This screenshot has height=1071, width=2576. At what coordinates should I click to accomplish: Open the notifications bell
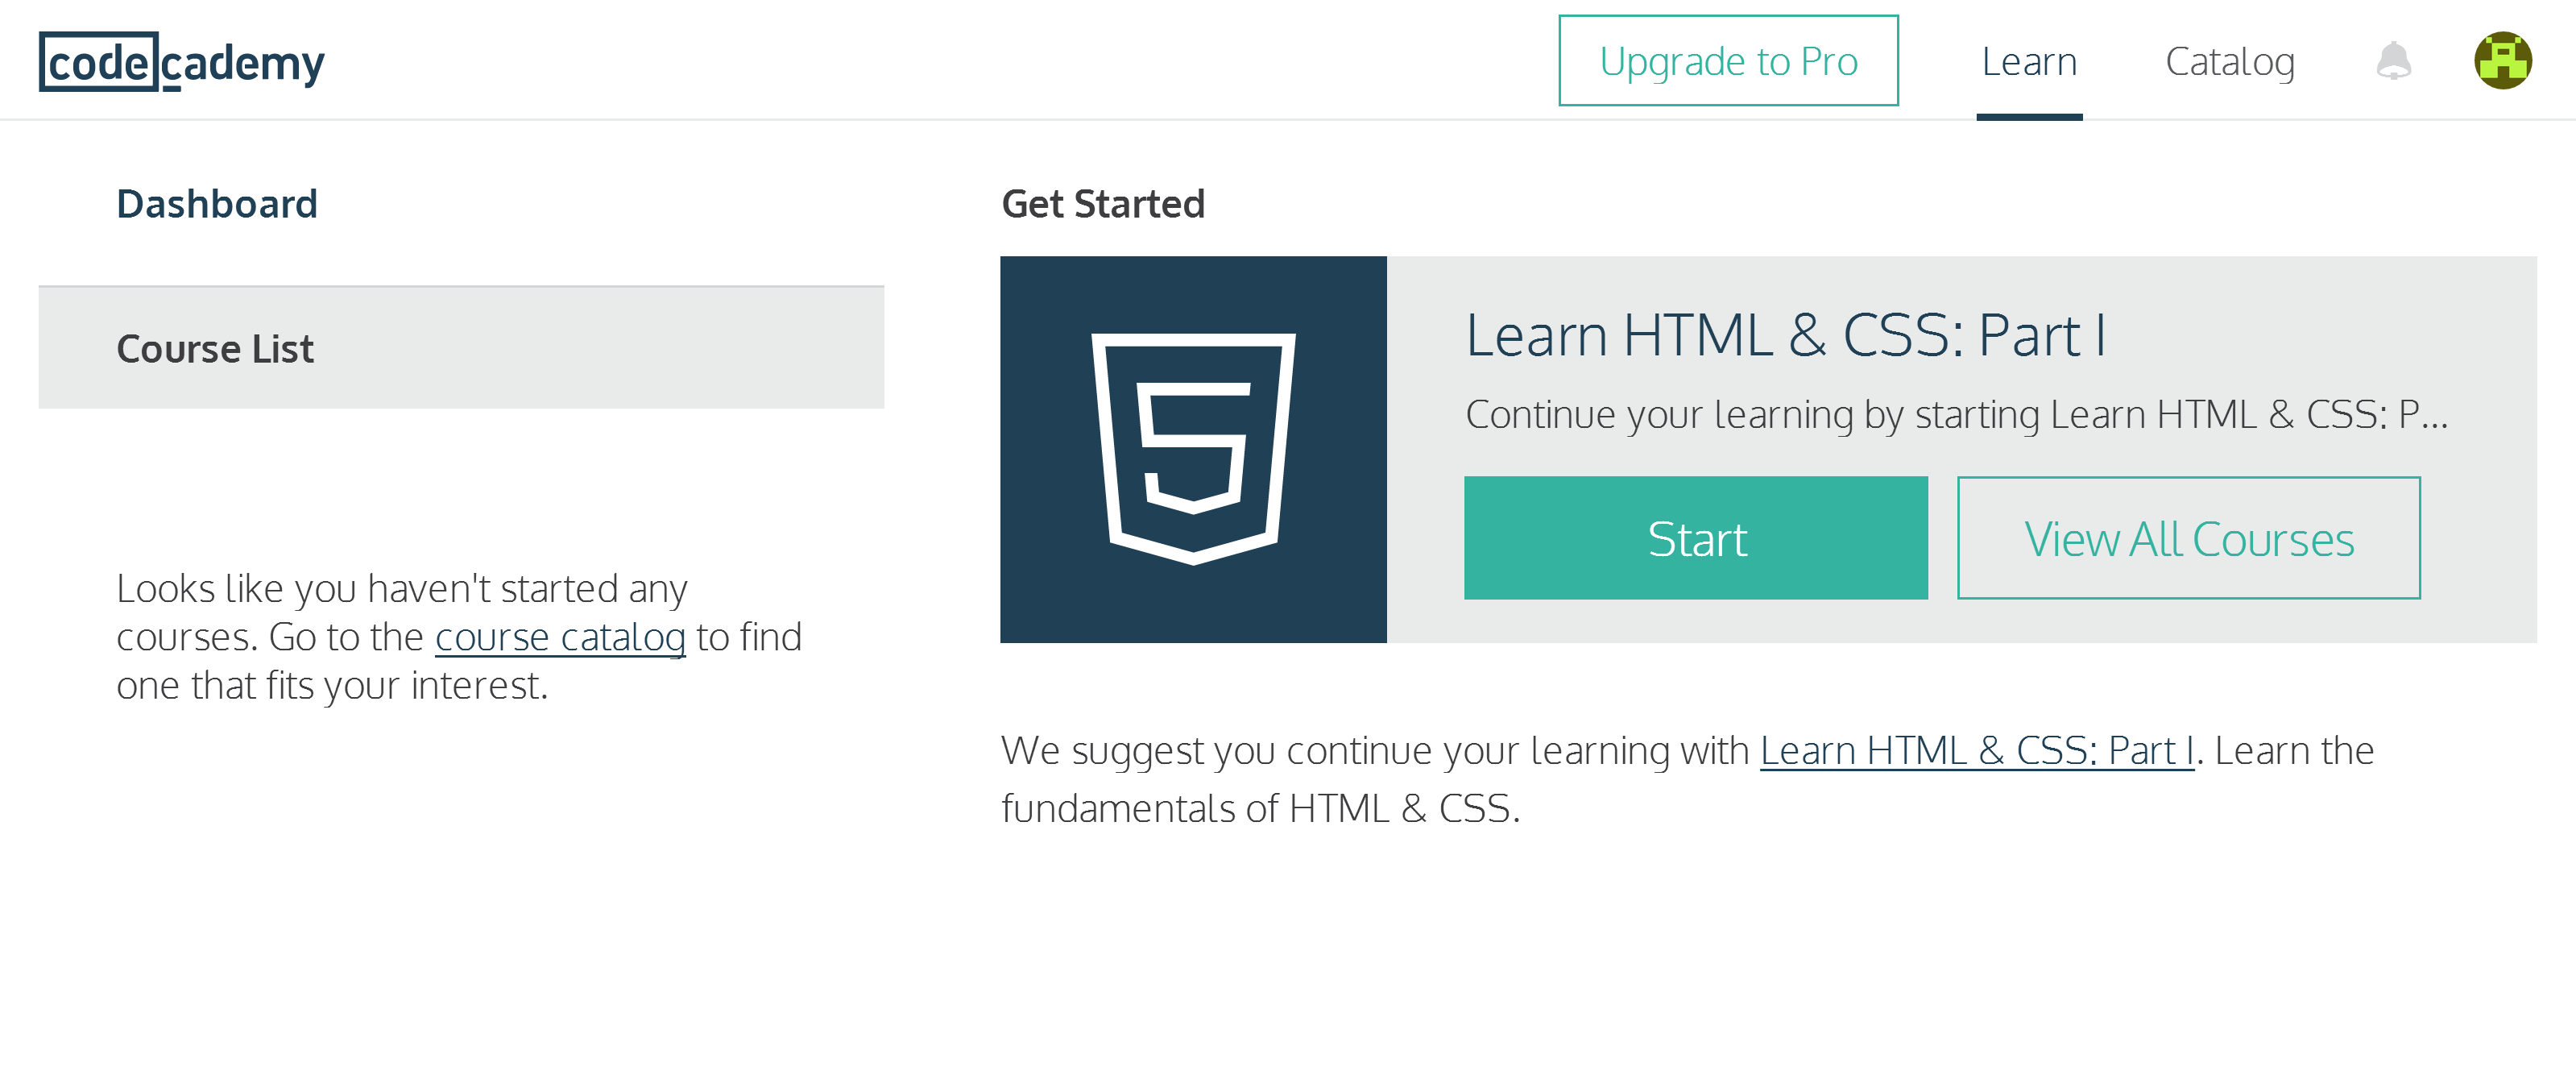2393,61
